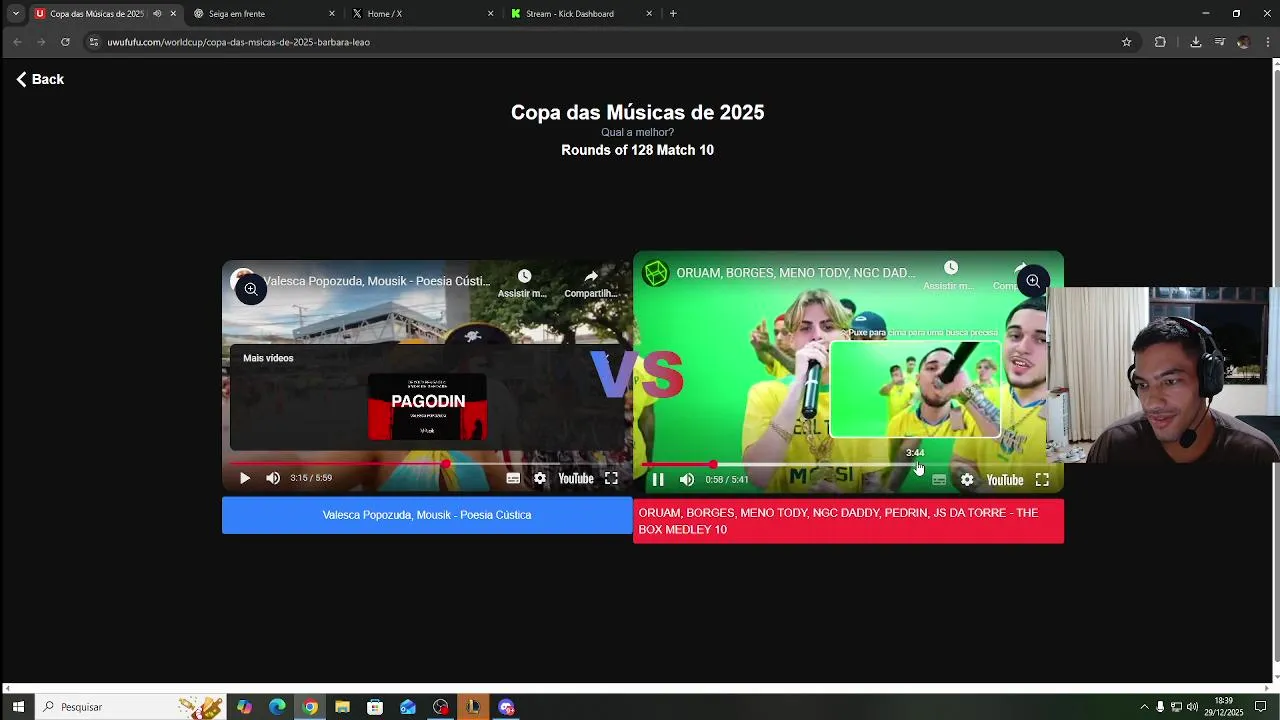
Task: Open the Windows Start menu
Action: (18, 707)
